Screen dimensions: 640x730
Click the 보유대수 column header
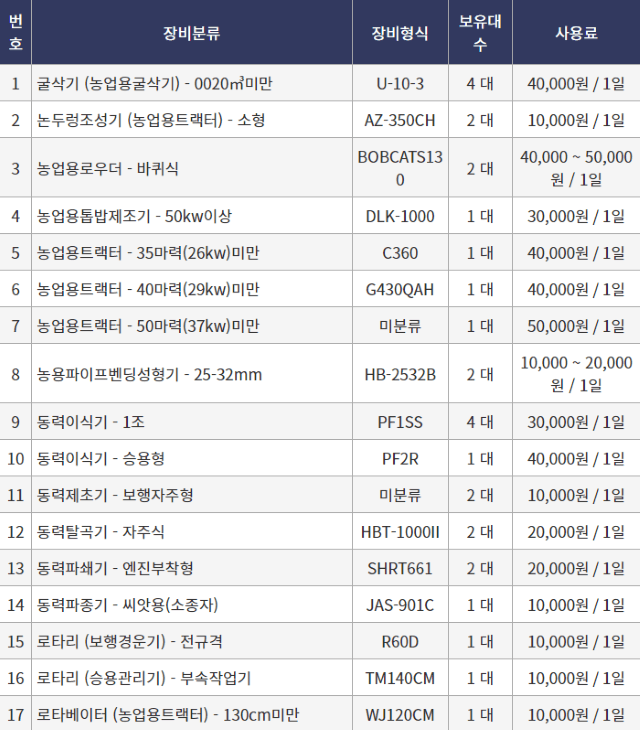click(479, 33)
